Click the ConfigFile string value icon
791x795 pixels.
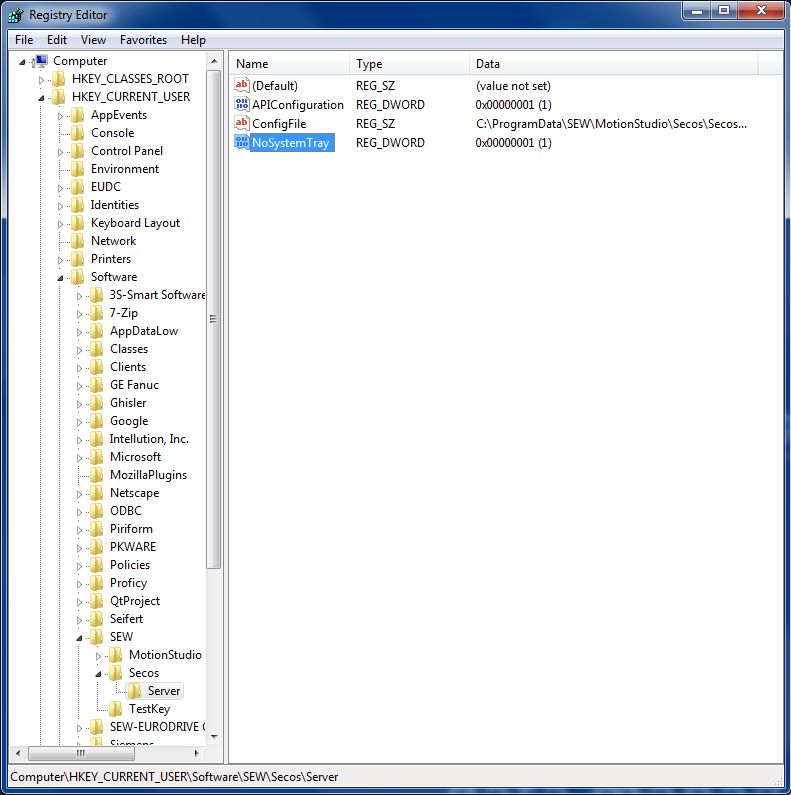click(241, 124)
